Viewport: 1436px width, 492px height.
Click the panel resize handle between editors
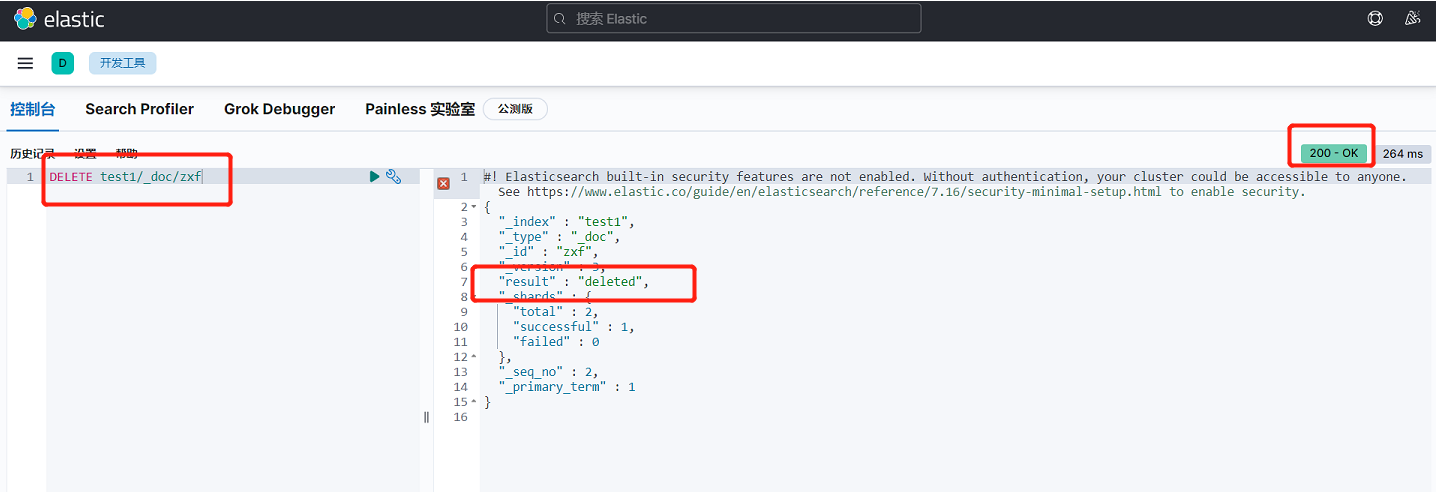pos(426,417)
